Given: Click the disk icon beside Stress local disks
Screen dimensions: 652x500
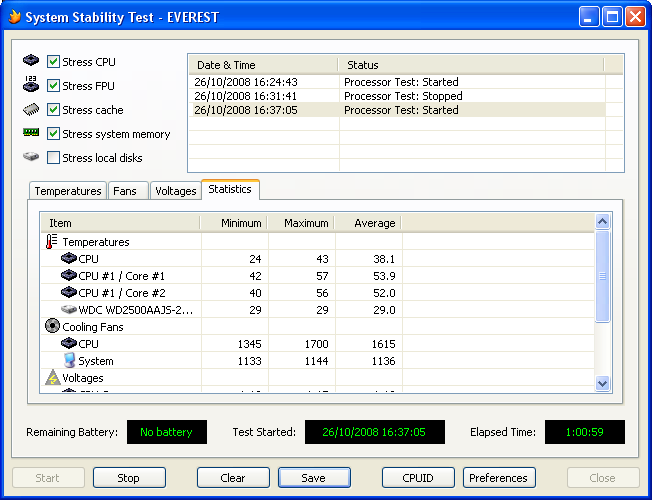Looking at the screenshot, I should pyautogui.click(x=31, y=158).
